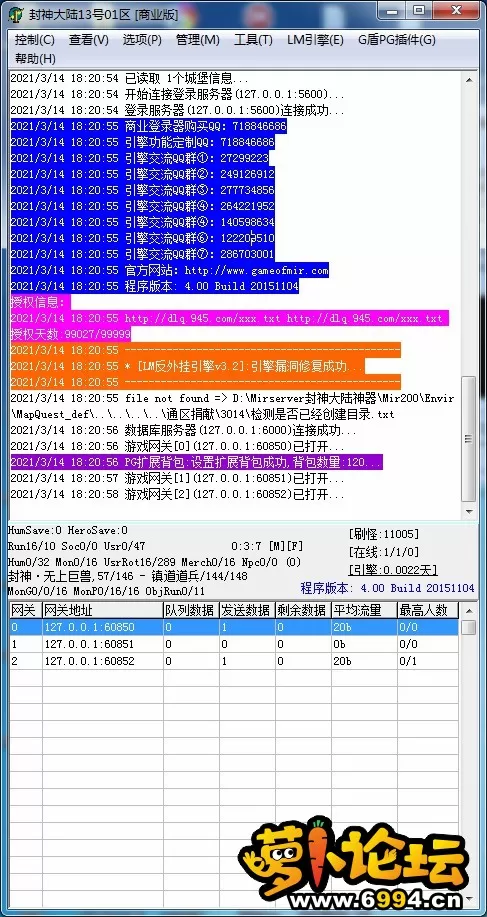Open the 查看(V) menu

click(89, 40)
